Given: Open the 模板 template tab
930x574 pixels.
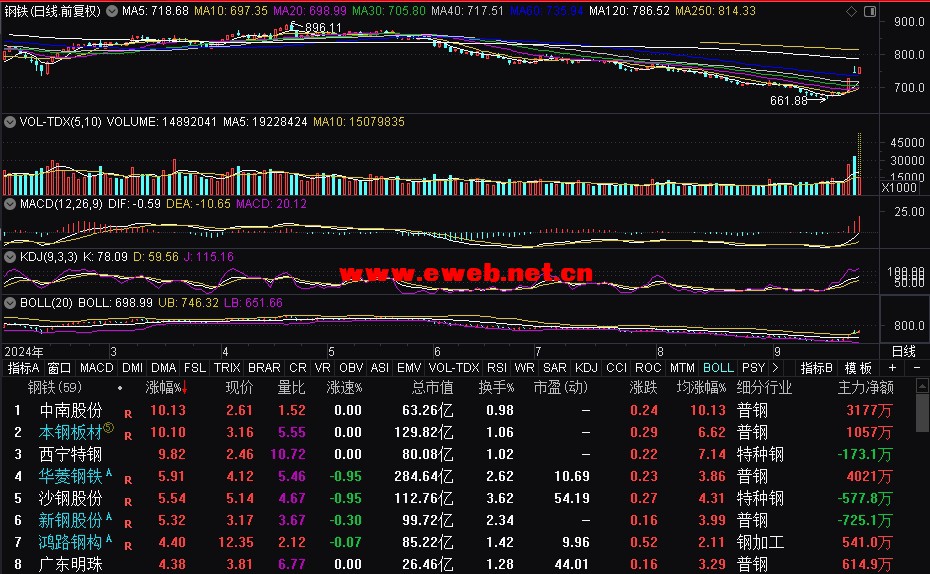Looking at the screenshot, I should pos(858,368).
